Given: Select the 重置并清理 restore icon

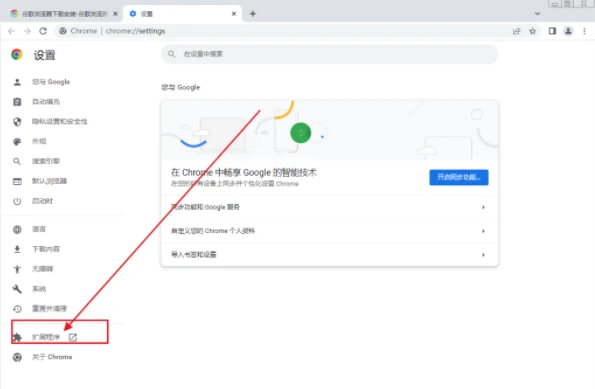Looking at the screenshot, I should pyautogui.click(x=17, y=309).
